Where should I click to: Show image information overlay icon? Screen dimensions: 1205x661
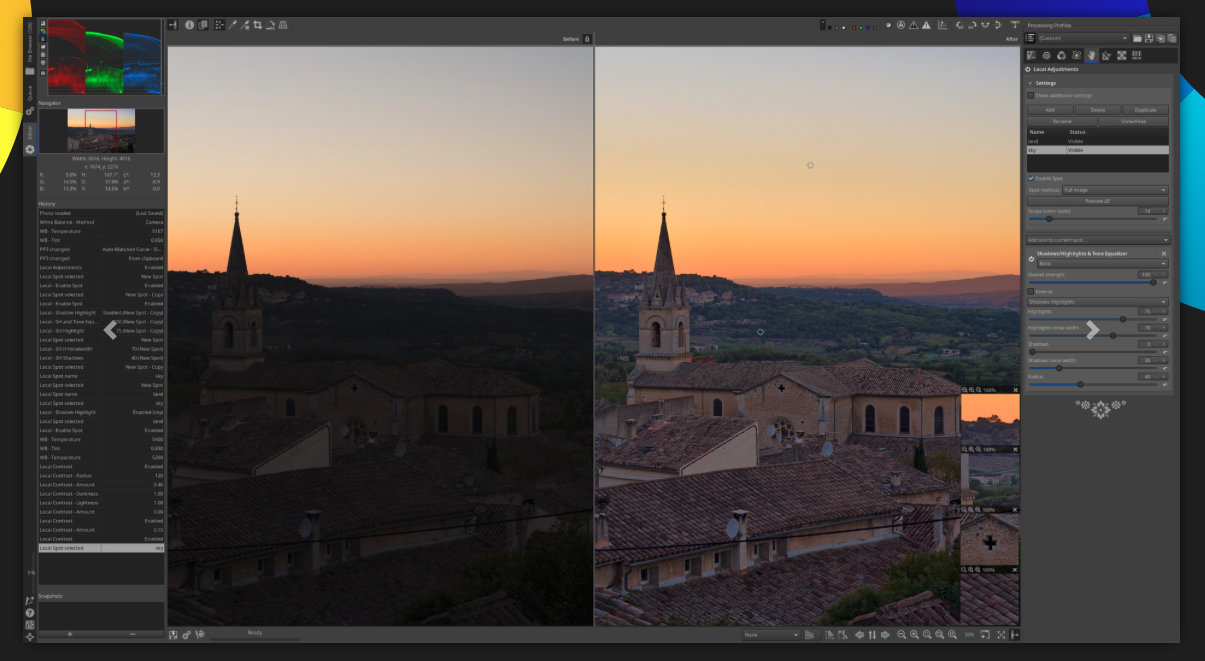pos(189,25)
